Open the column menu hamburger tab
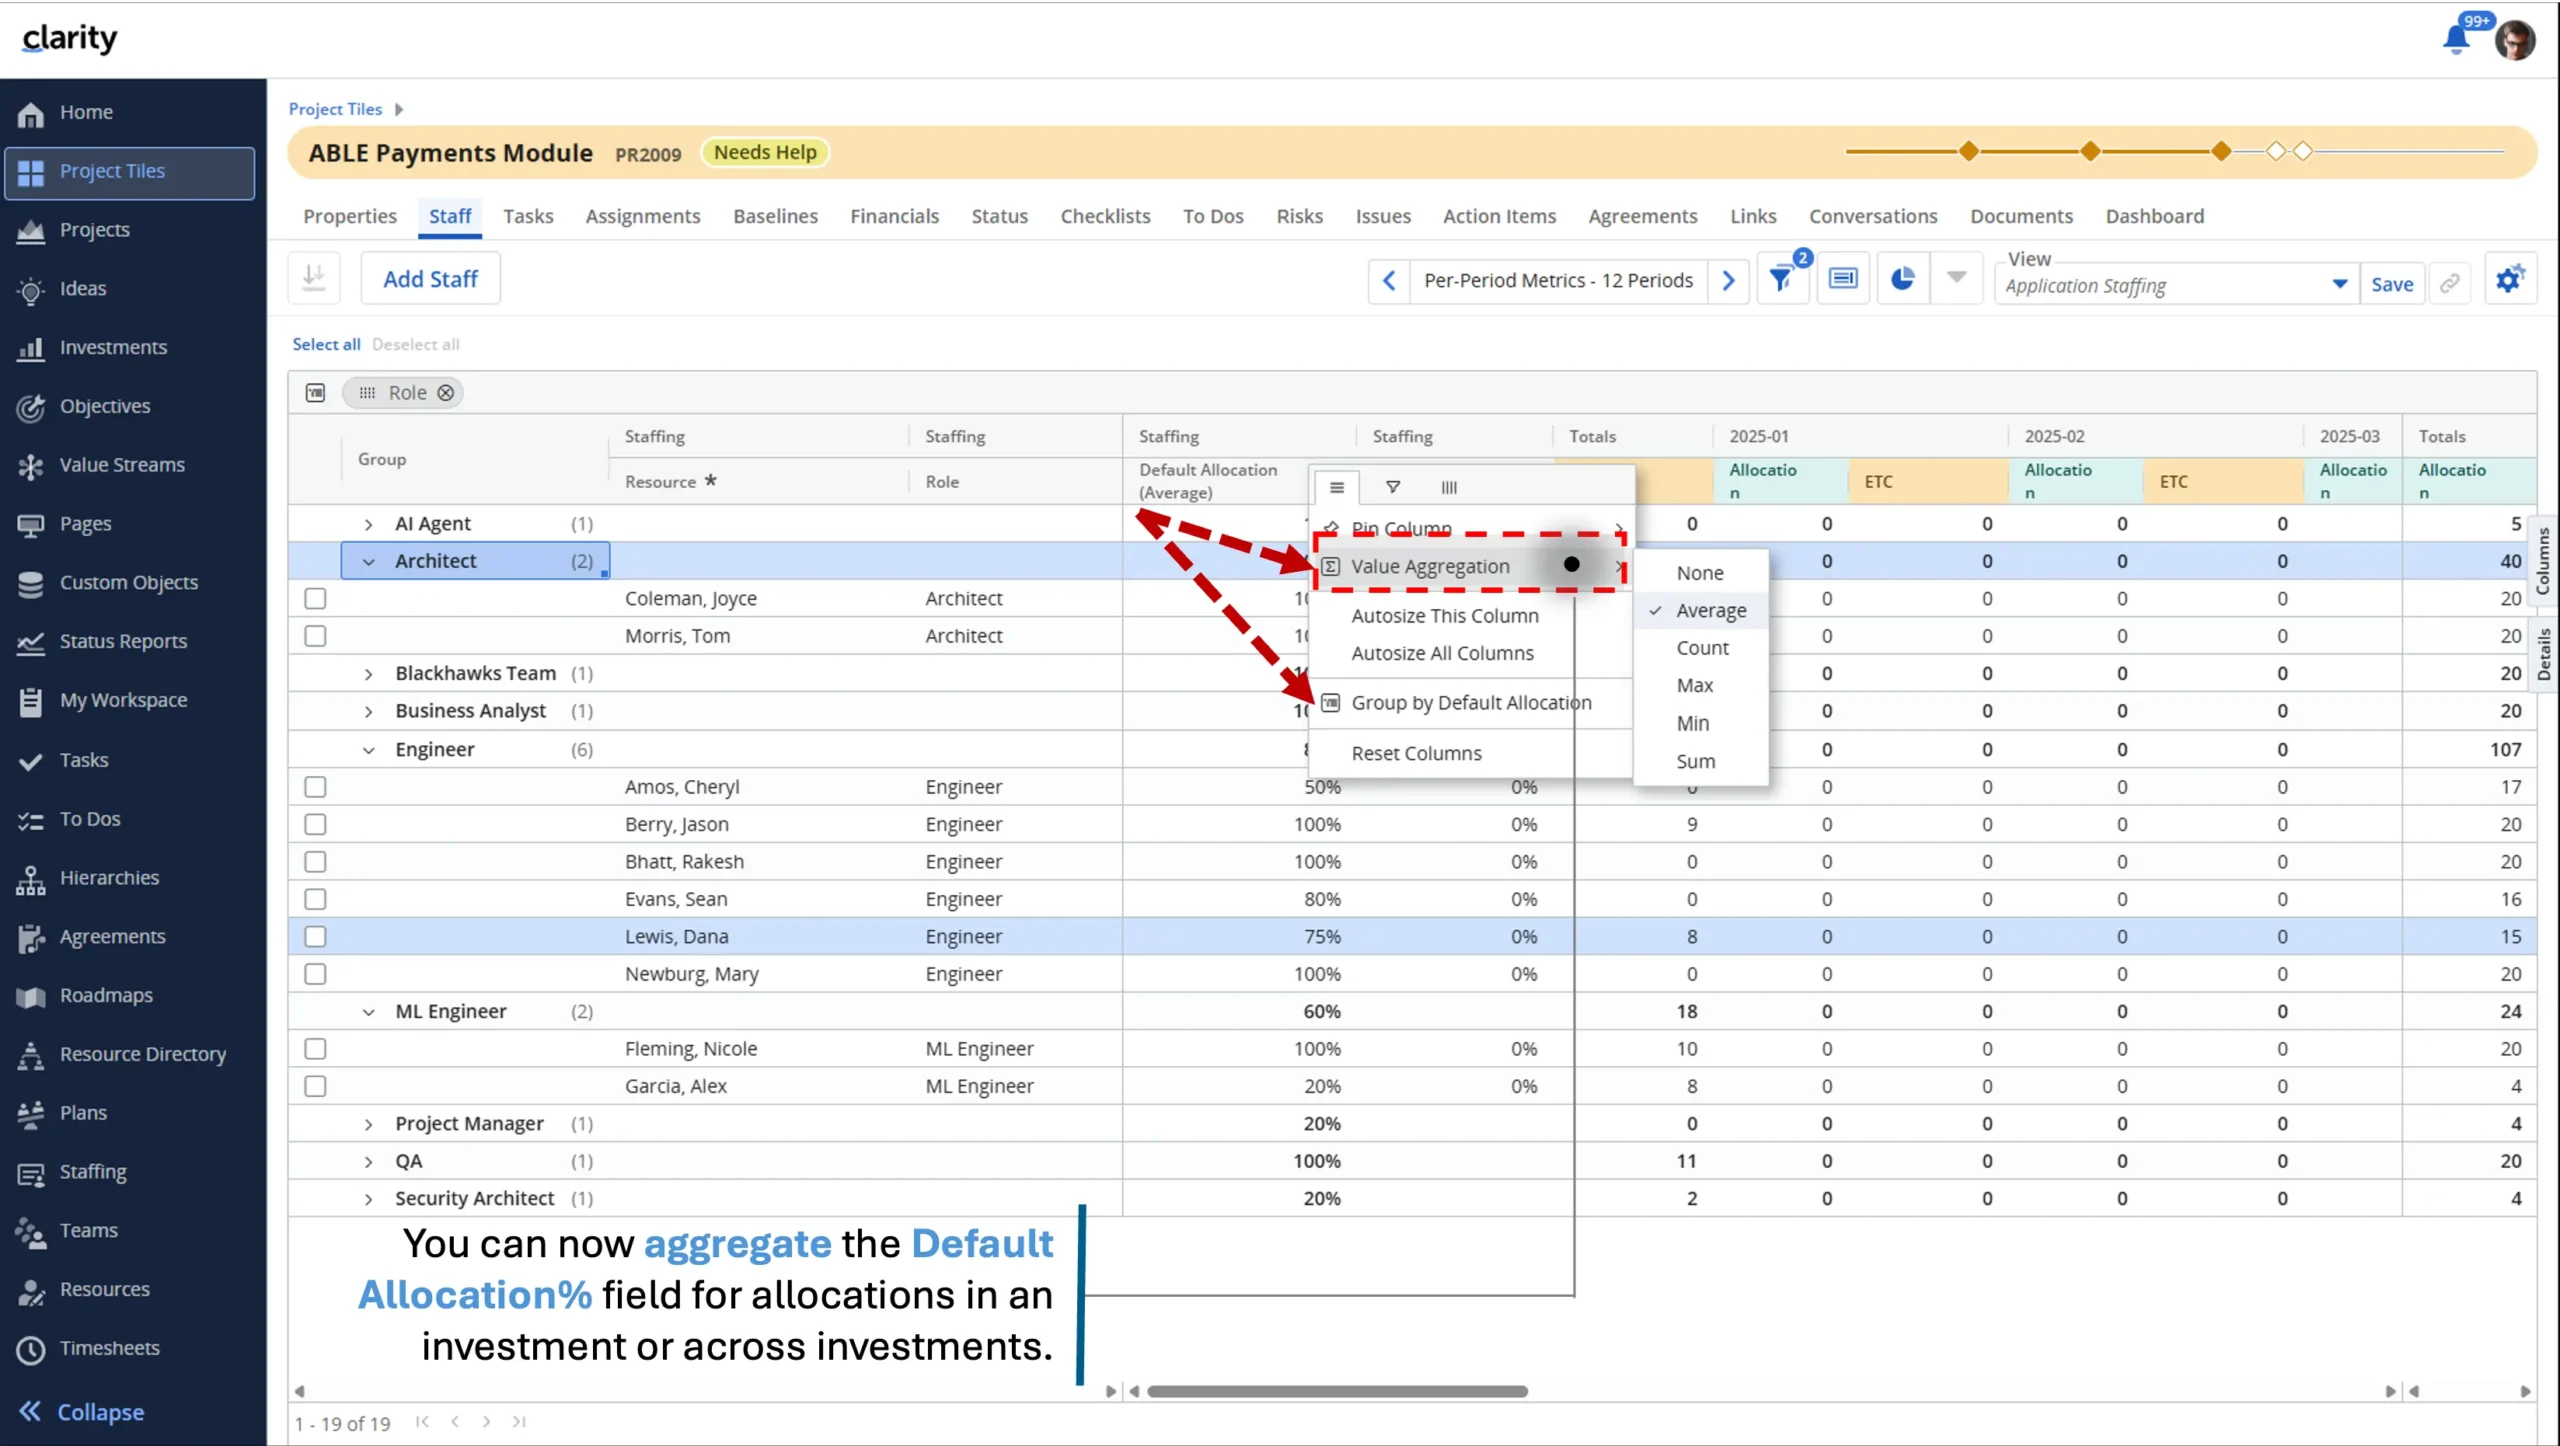 coord(1337,488)
